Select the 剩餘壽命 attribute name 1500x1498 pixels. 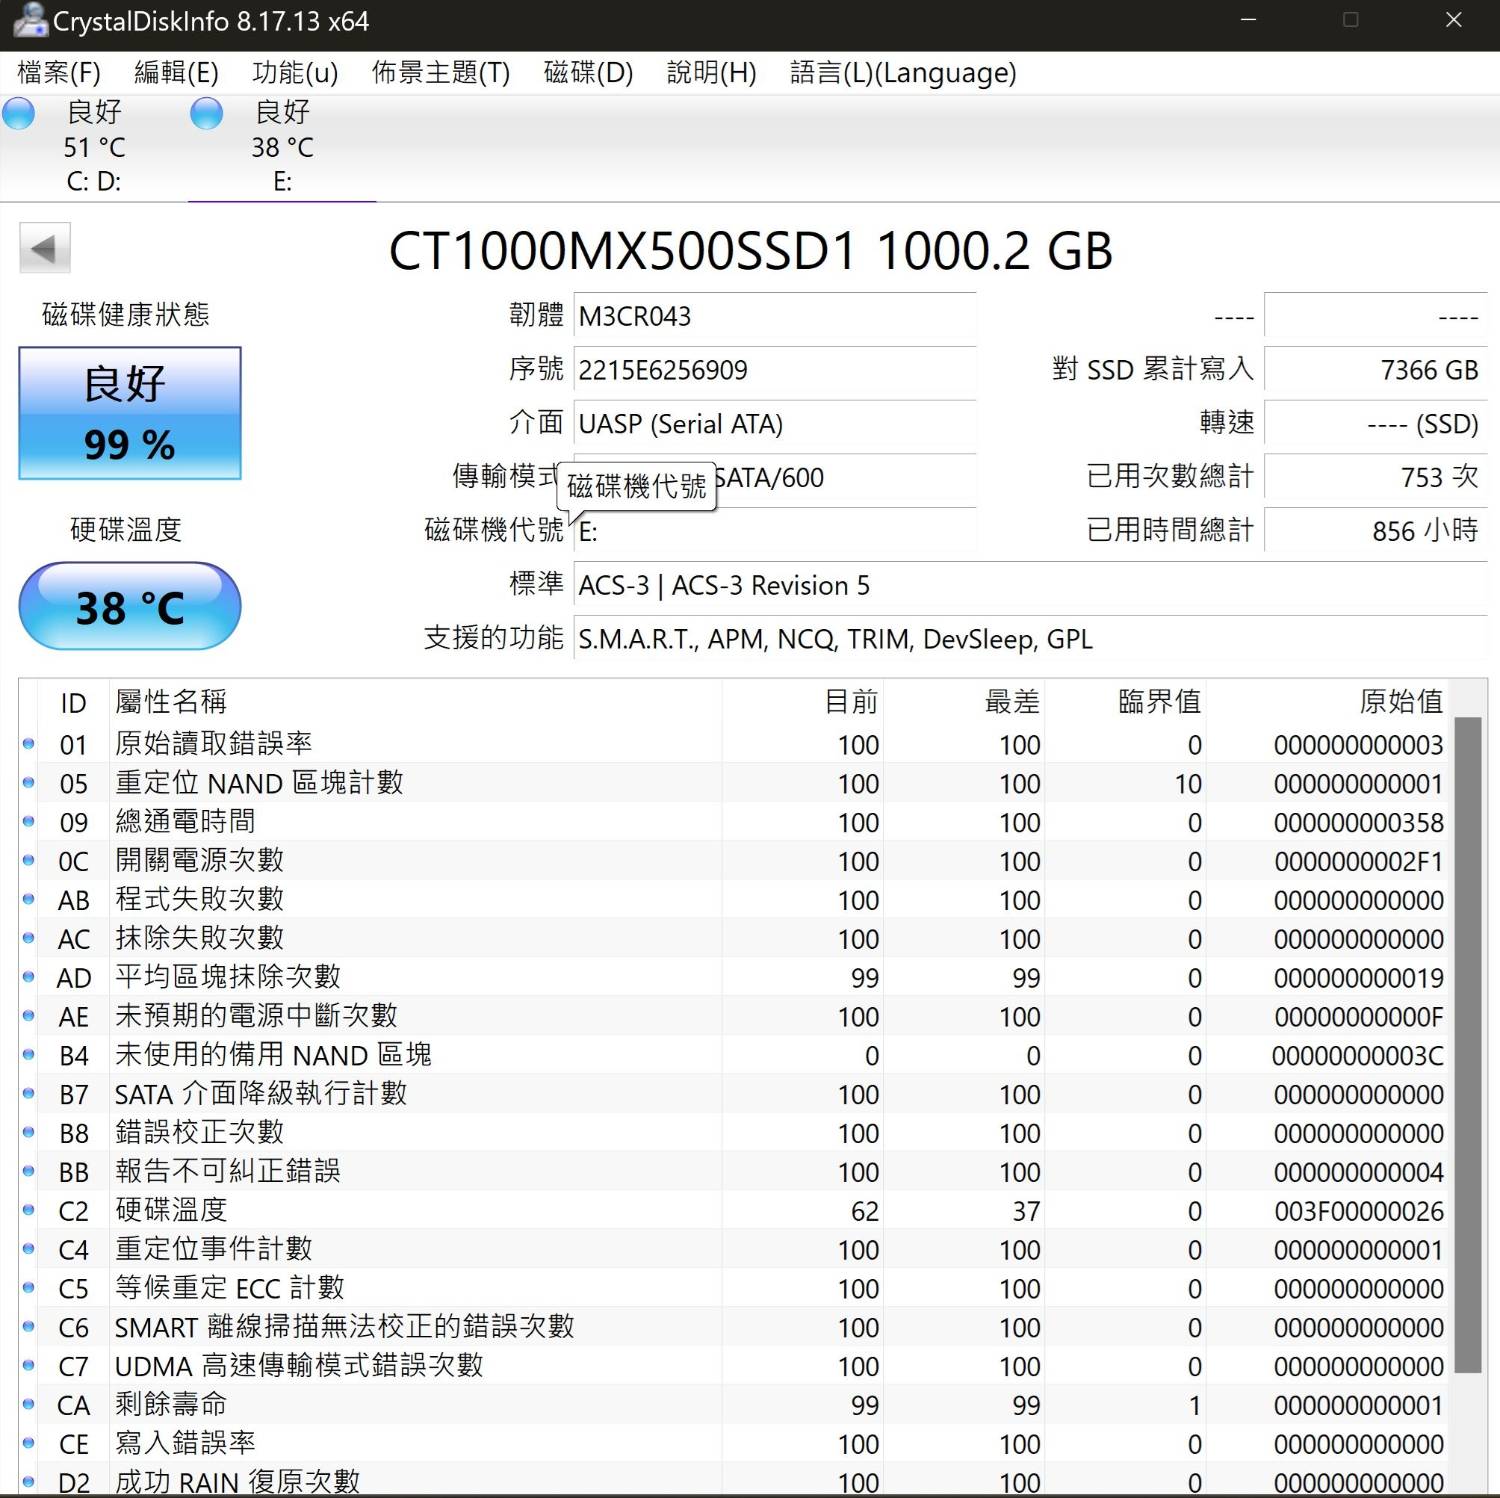pos(171,1404)
